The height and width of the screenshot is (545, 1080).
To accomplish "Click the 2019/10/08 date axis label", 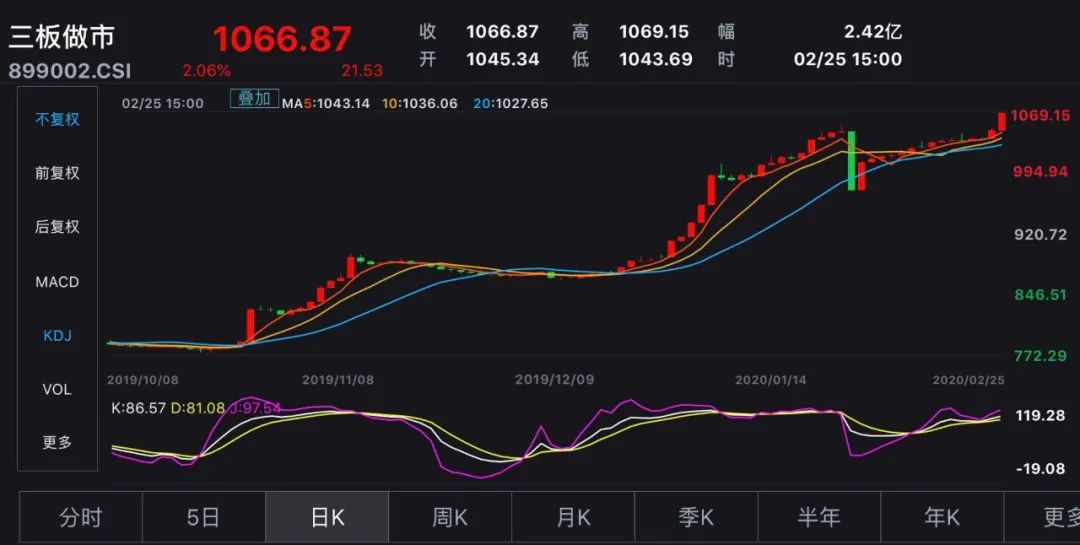I will pos(143,380).
